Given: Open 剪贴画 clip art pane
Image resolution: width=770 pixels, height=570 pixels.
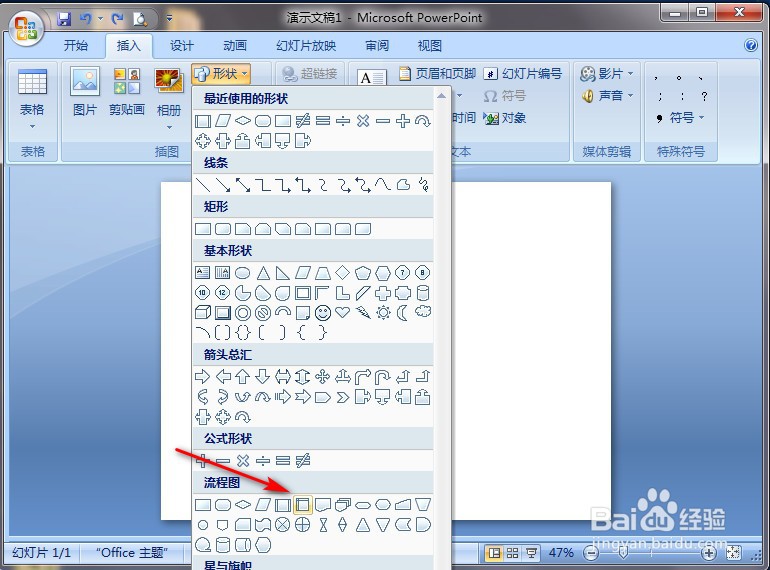Looking at the screenshot, I should (x=127, y=92).
